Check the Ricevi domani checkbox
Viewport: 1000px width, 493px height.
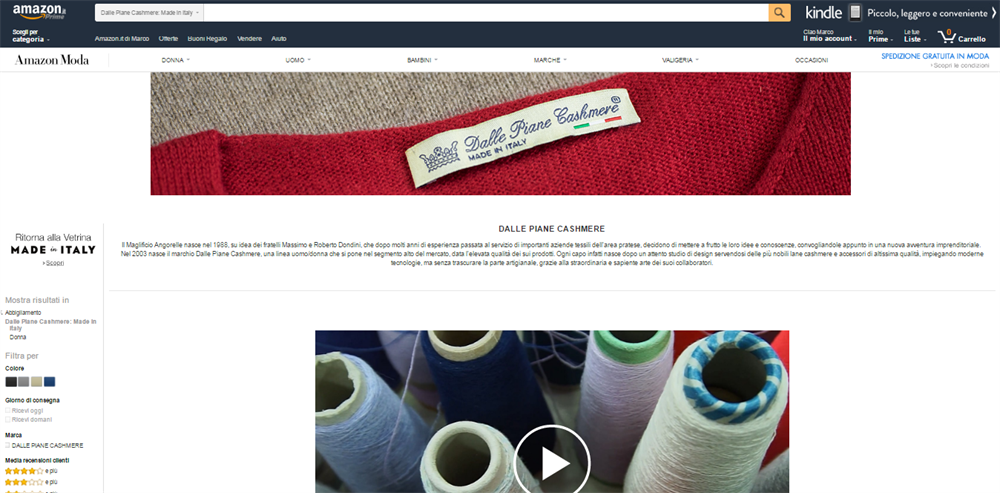(x=8, y=420)
